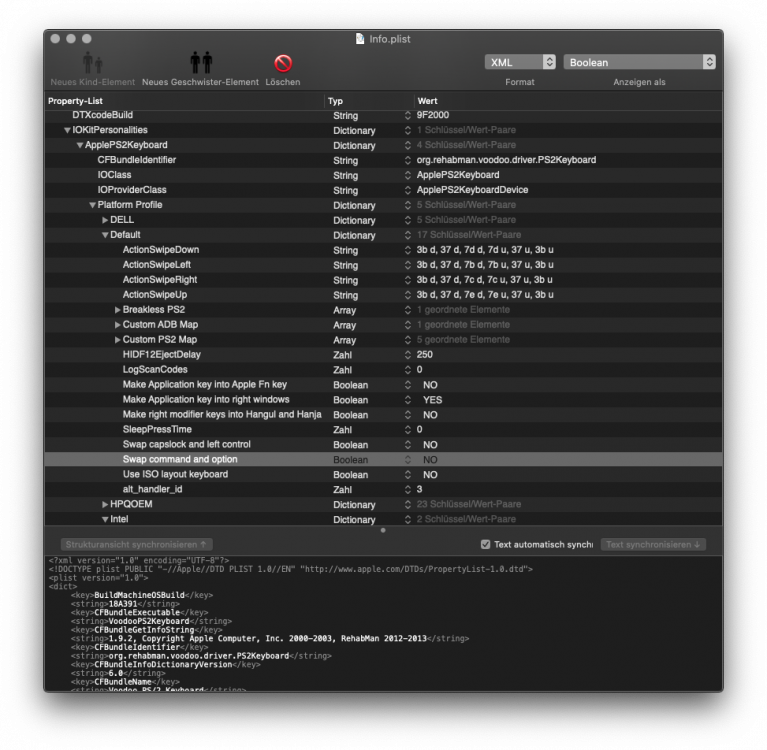This screenshot has height=750, width=767.
Task: Collapse the Platform Profile node
Action: 92,205
